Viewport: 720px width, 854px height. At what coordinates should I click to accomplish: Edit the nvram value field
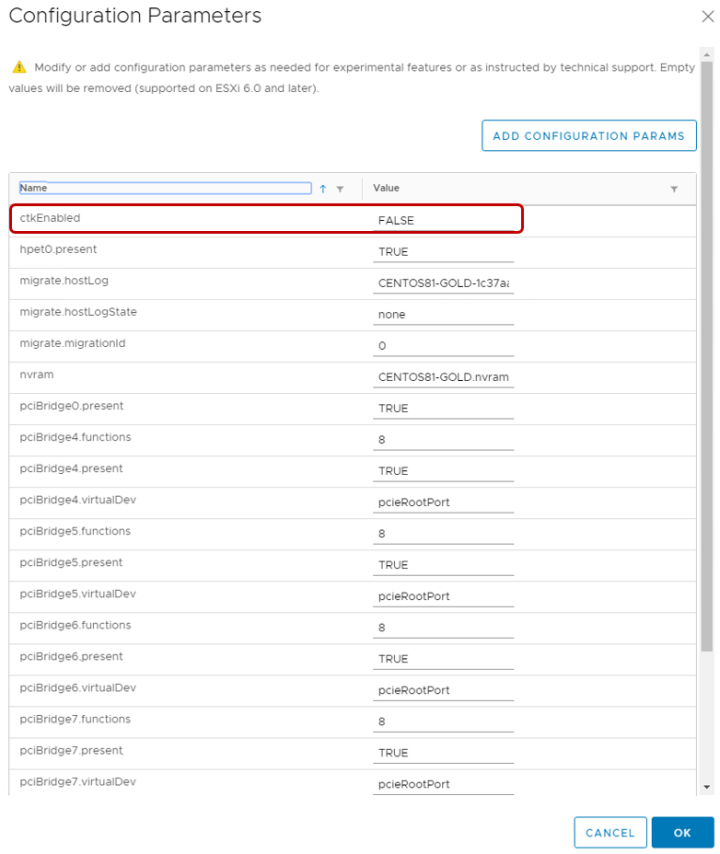coord(442,377)
